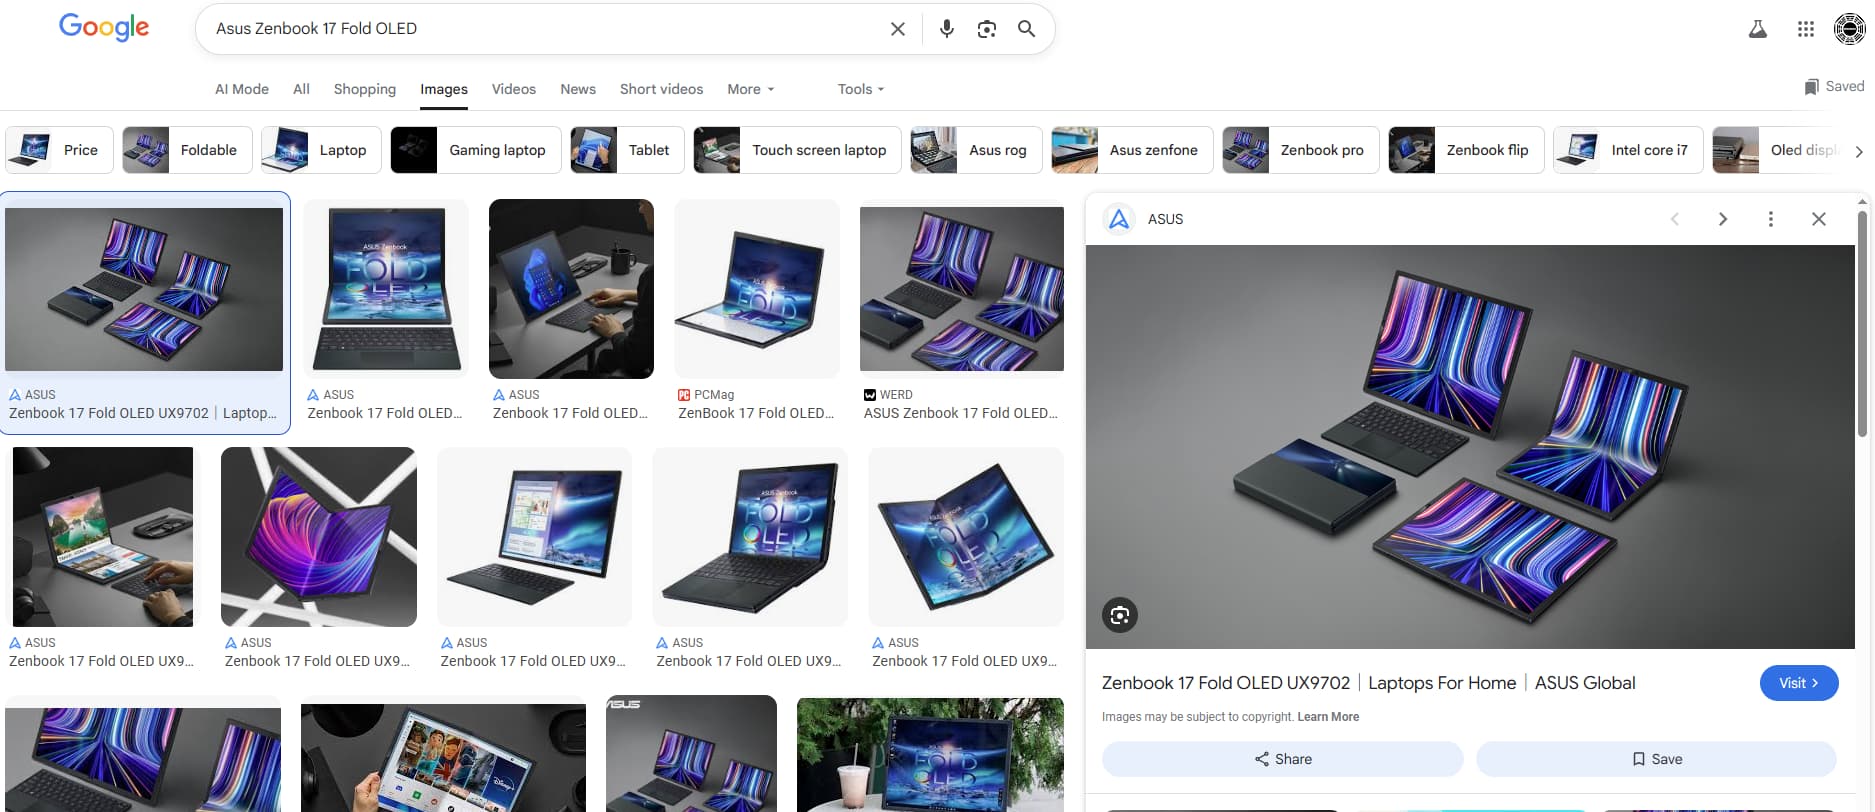The width and height of the screenshot is (1875, 812).
Task: Click the preview panel vertical scrollbar
Action: (x=1862, y=323)
